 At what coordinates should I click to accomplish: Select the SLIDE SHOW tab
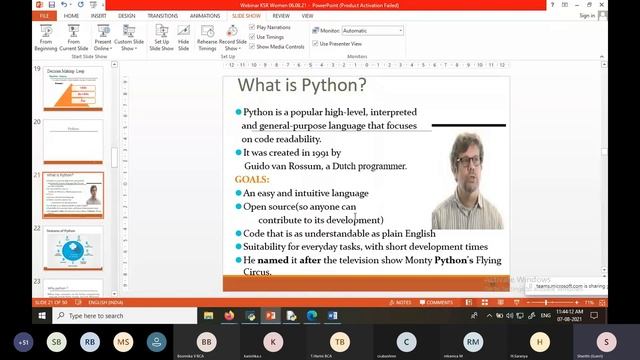point(246,16)
